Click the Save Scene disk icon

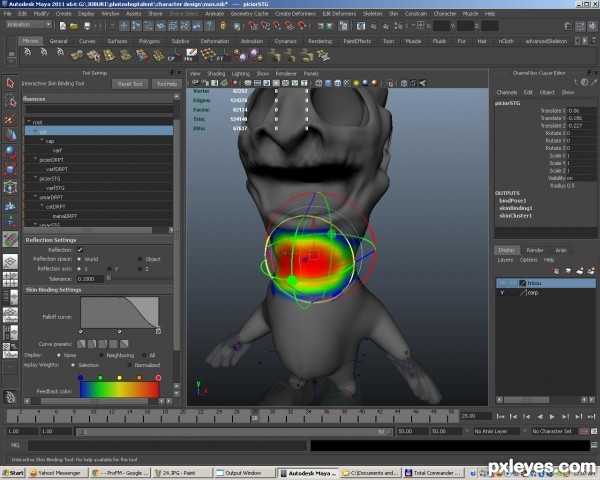click(x=87, y=26)
